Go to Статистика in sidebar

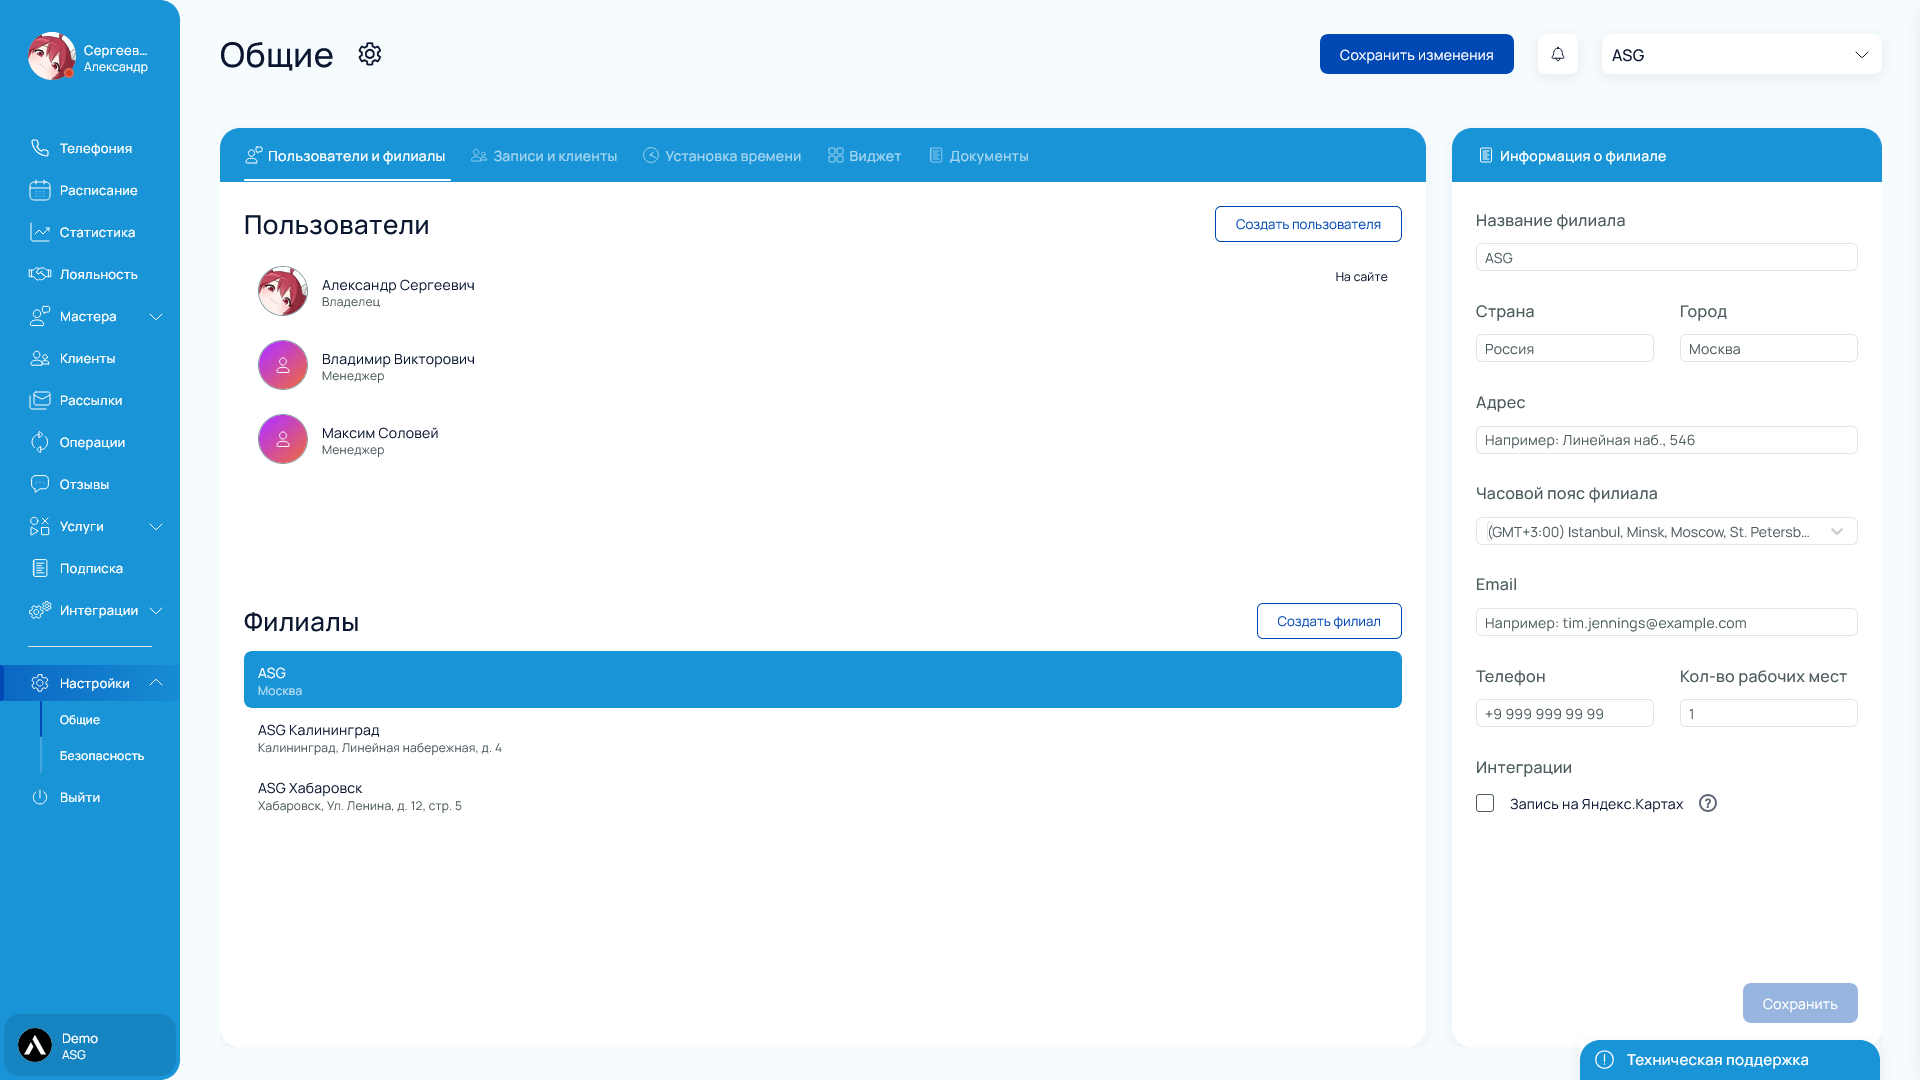(96, 232)
